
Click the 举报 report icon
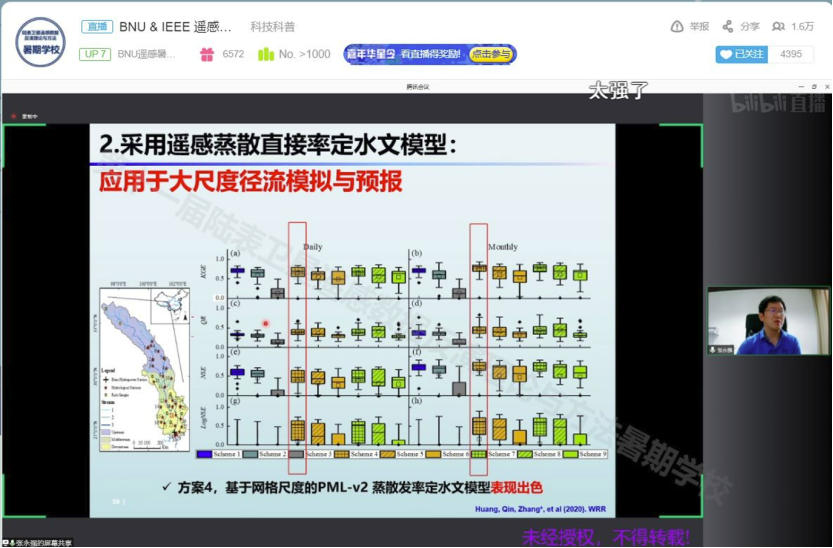coord(677,27)
